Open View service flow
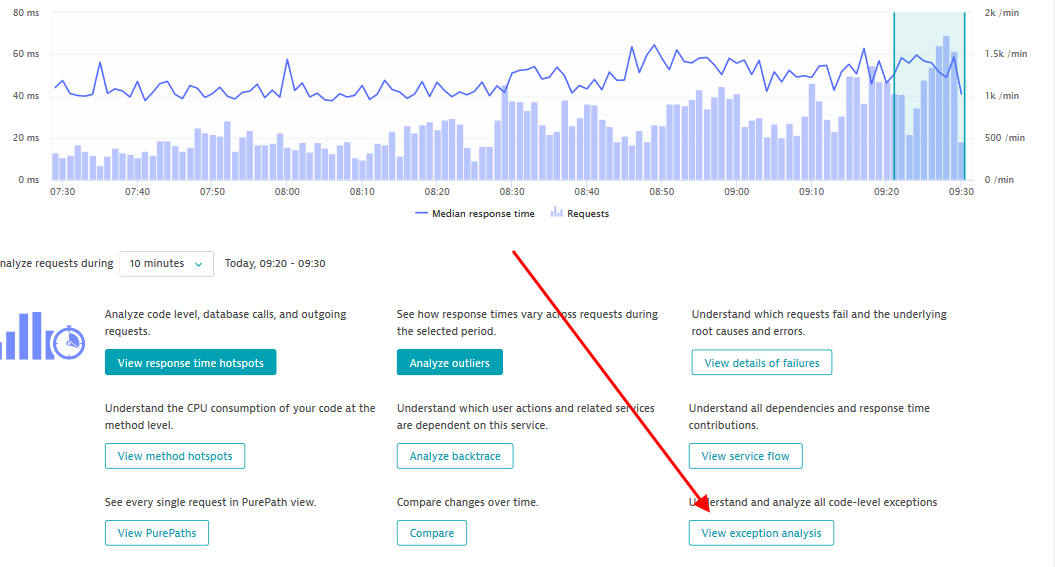 745,456
